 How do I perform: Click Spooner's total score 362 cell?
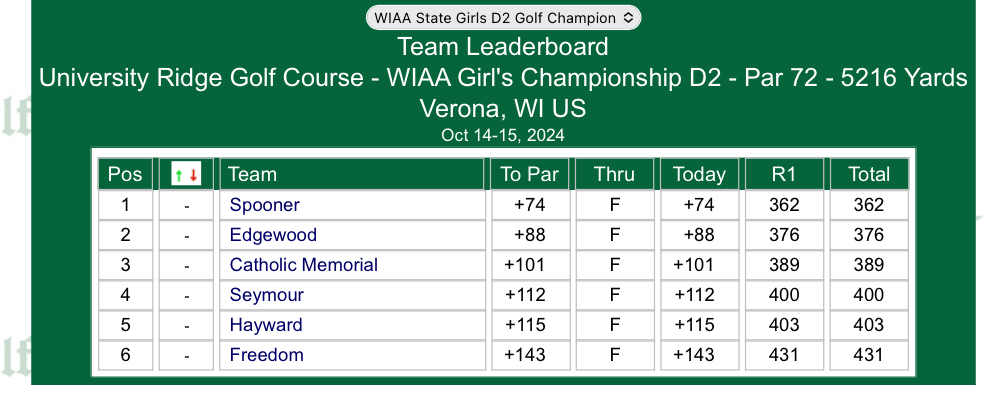869,205
